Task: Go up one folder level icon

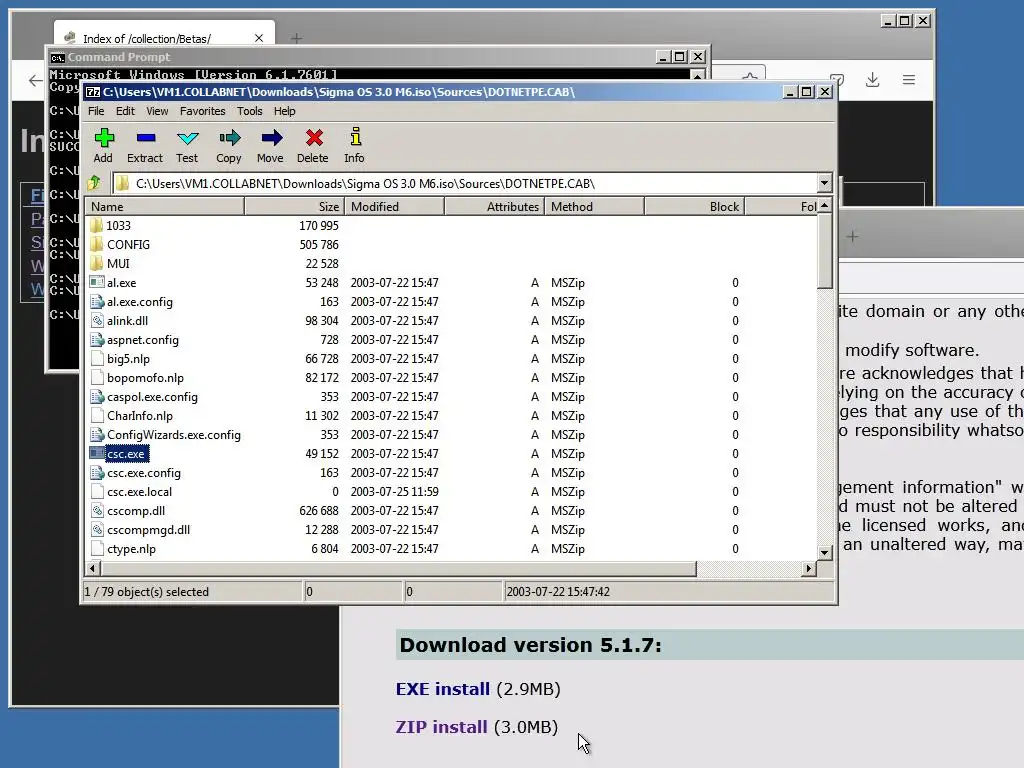Action: [95, 184]
